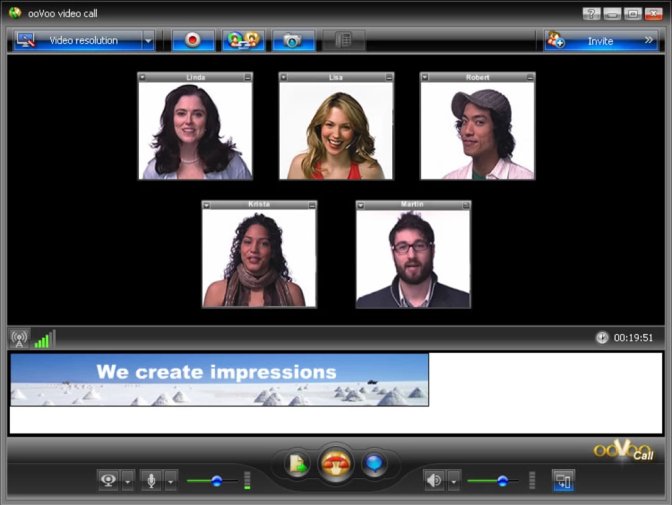Start recording with the red record button

(193, 40)
